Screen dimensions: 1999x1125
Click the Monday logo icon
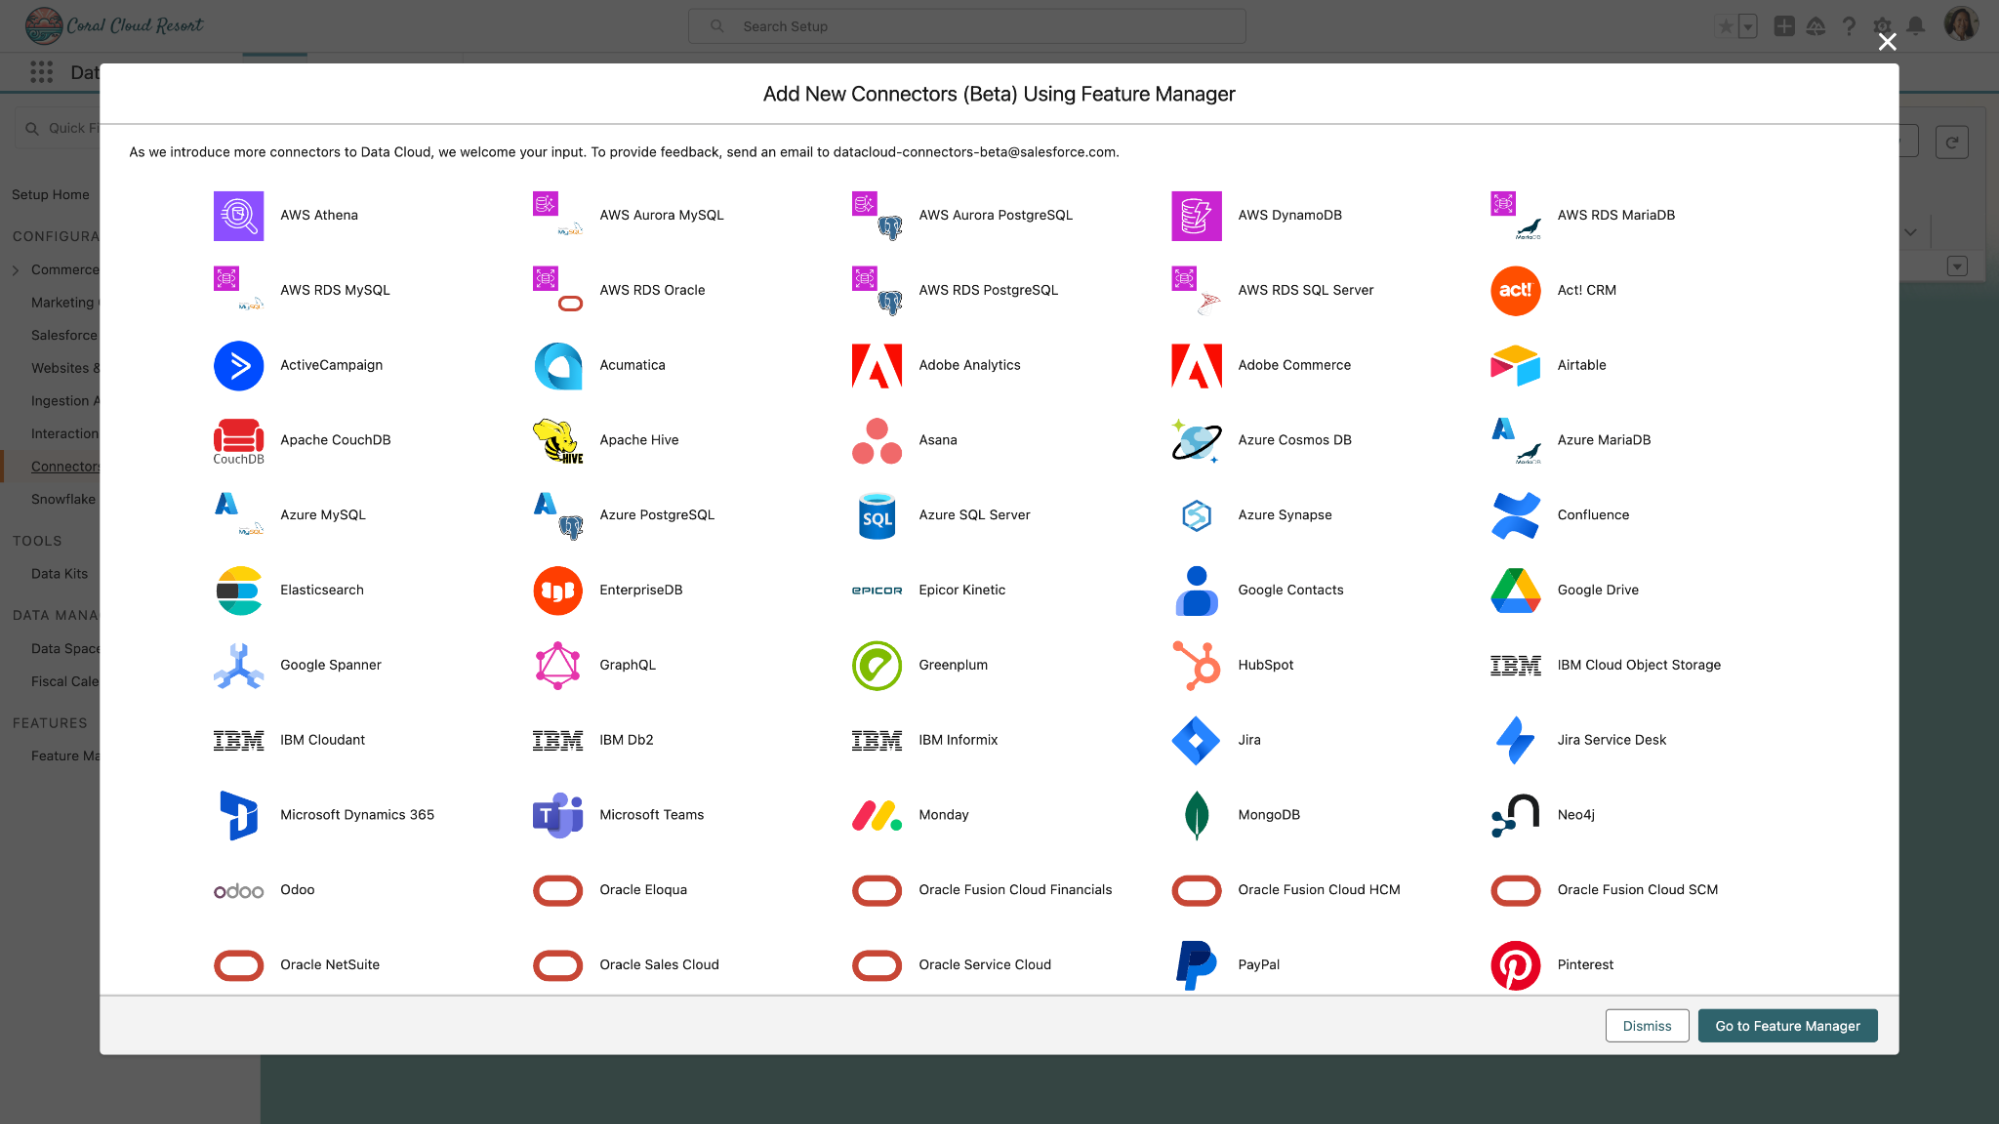(876, 815)
